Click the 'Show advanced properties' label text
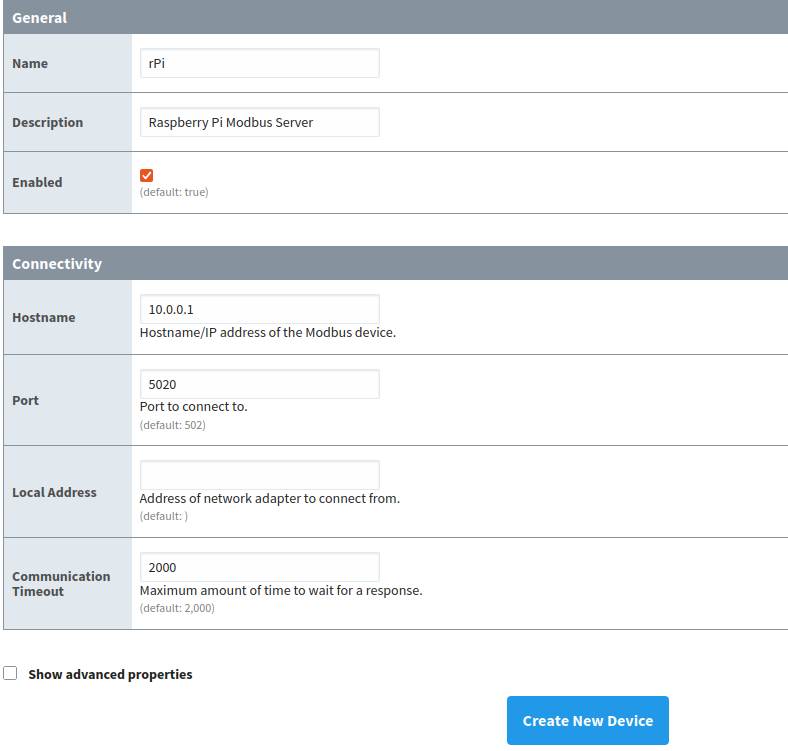 tap(110, 675)
